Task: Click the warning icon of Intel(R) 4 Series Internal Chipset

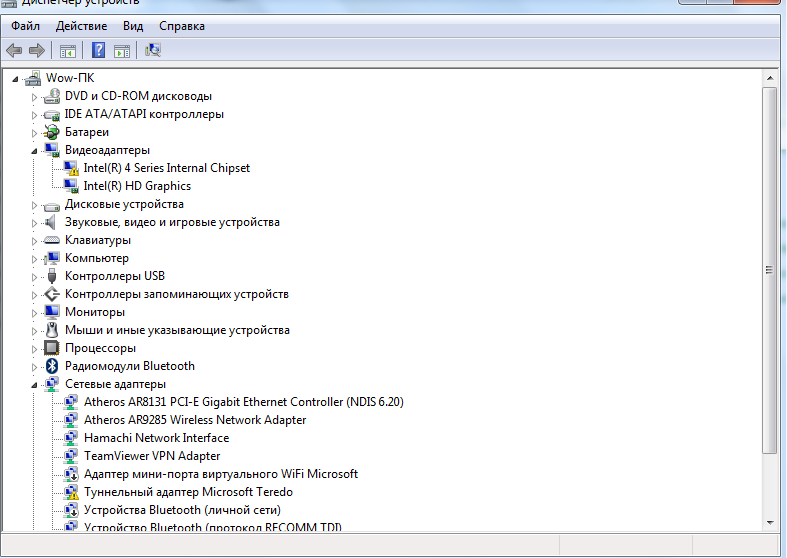Action: pyautogui.click(x=71, y=168)
